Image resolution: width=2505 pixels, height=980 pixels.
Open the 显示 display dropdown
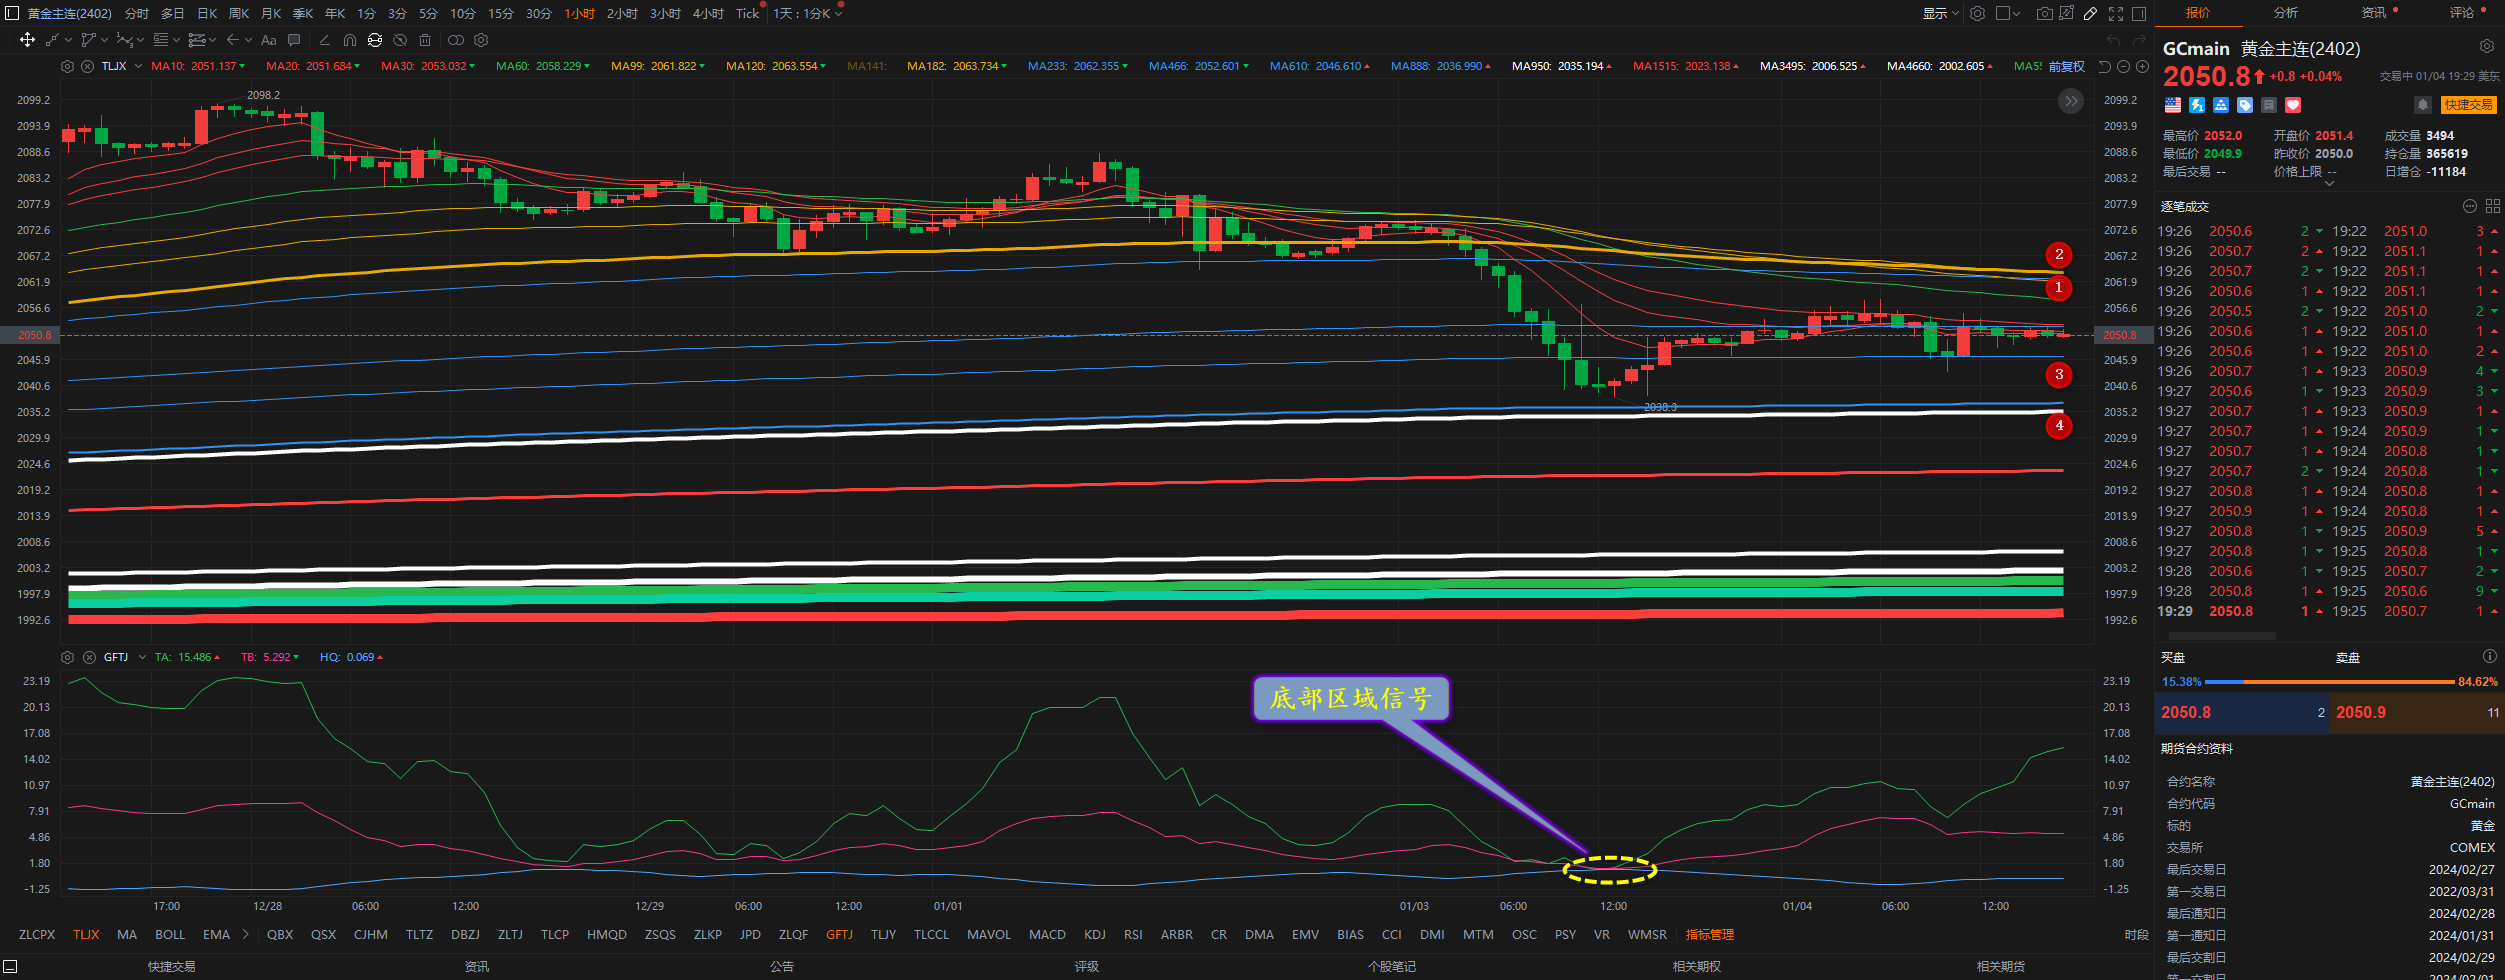click(x=1940, y=13)
